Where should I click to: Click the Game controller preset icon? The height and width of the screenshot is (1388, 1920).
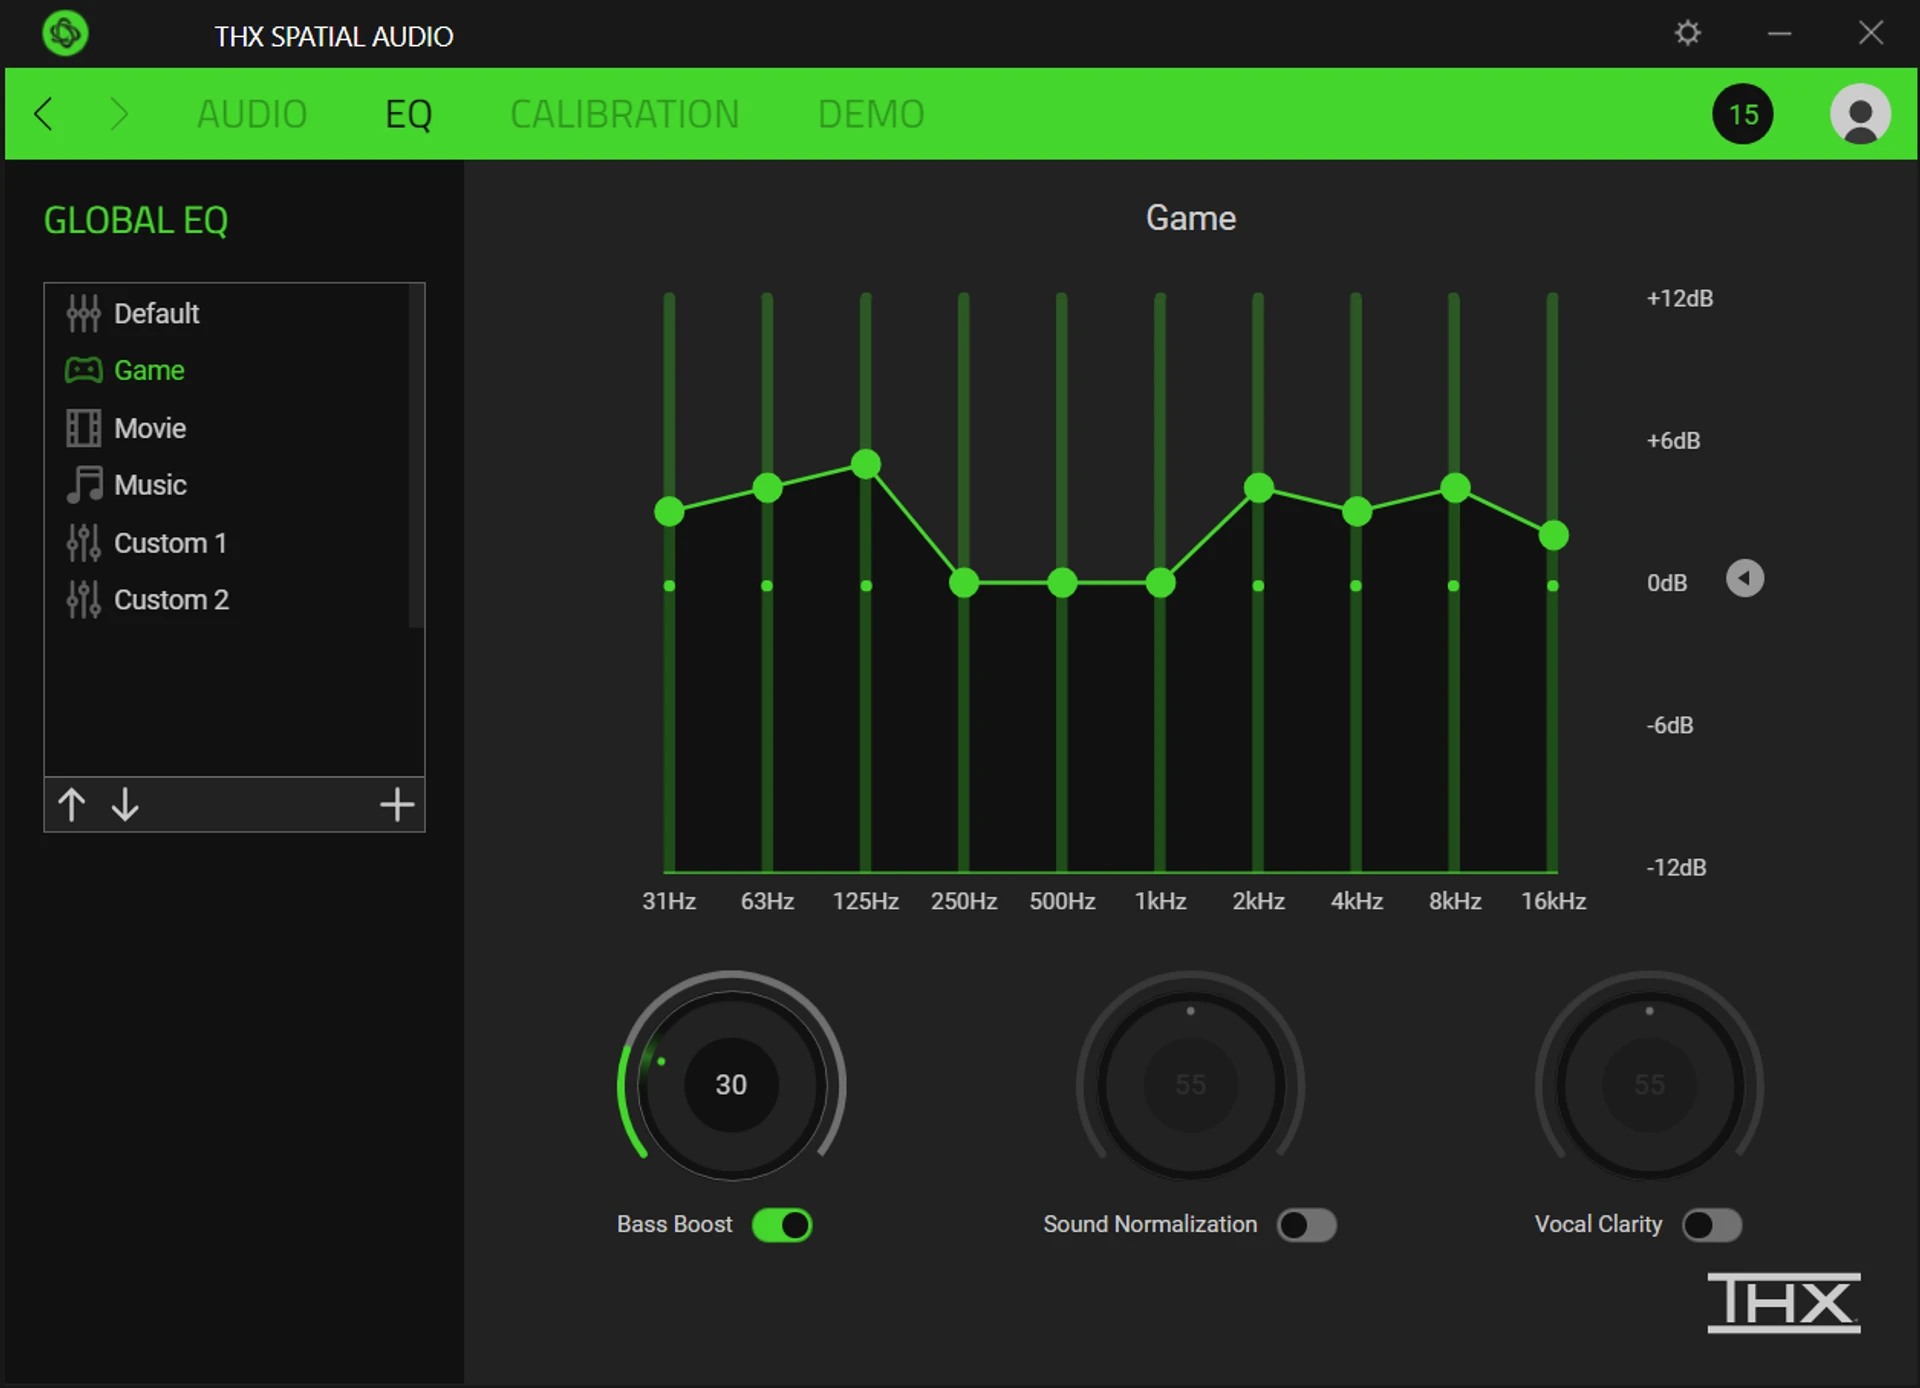click(x=83, y=371)
